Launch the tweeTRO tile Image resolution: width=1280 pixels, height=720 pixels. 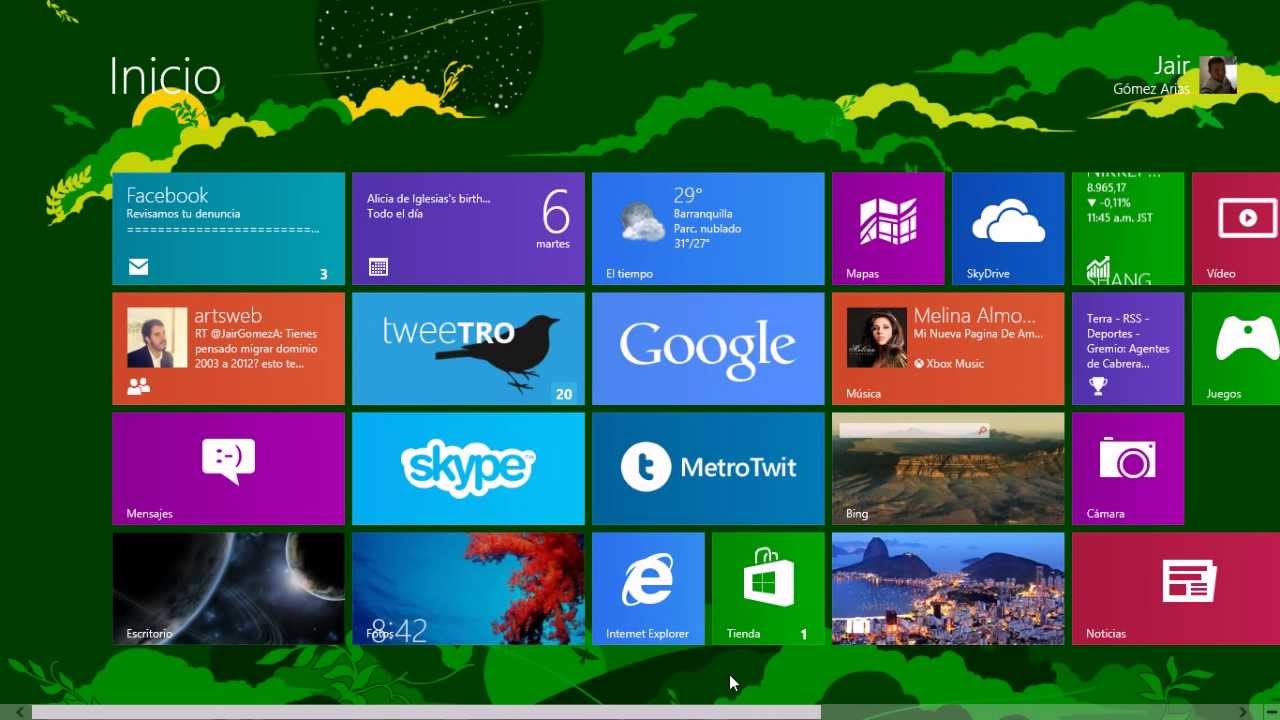[468, 348]
